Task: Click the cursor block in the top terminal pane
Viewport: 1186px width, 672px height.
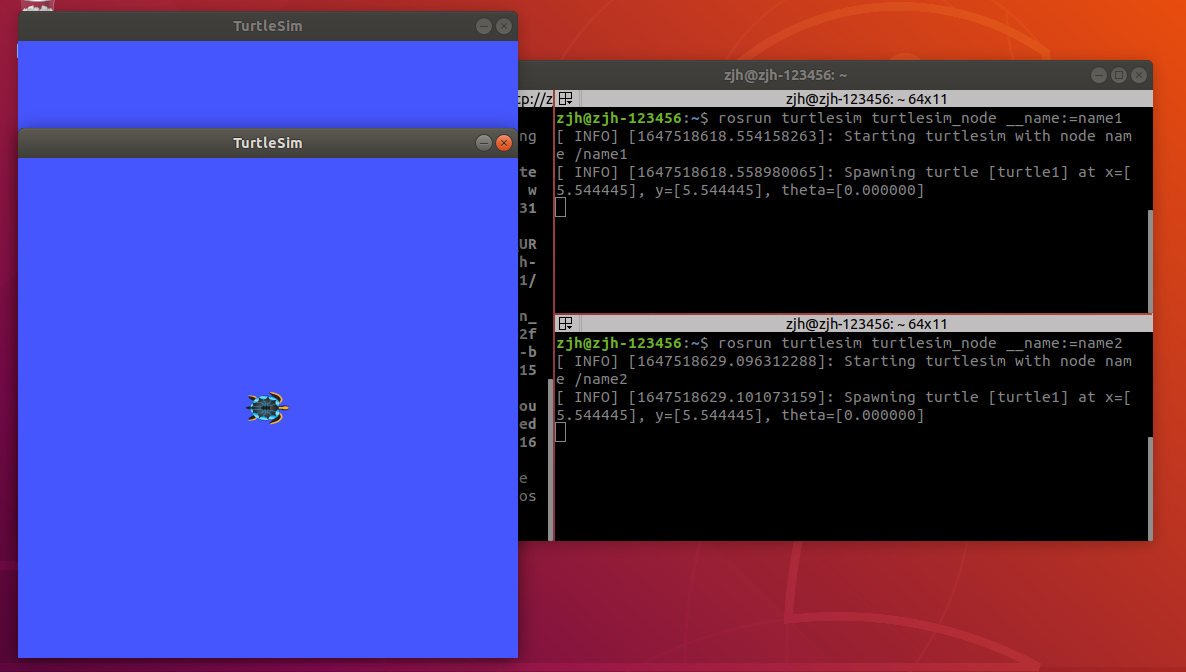Action: [x=560, y=207]
